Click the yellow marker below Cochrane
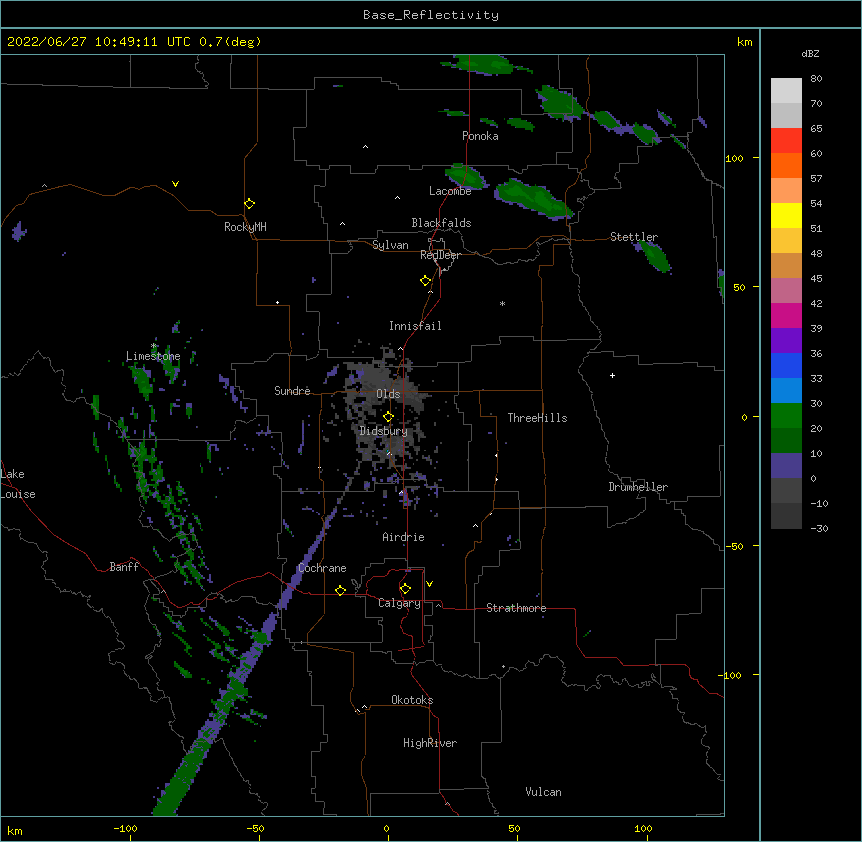Viewport: 862px width, 842px height. point(340,590)
